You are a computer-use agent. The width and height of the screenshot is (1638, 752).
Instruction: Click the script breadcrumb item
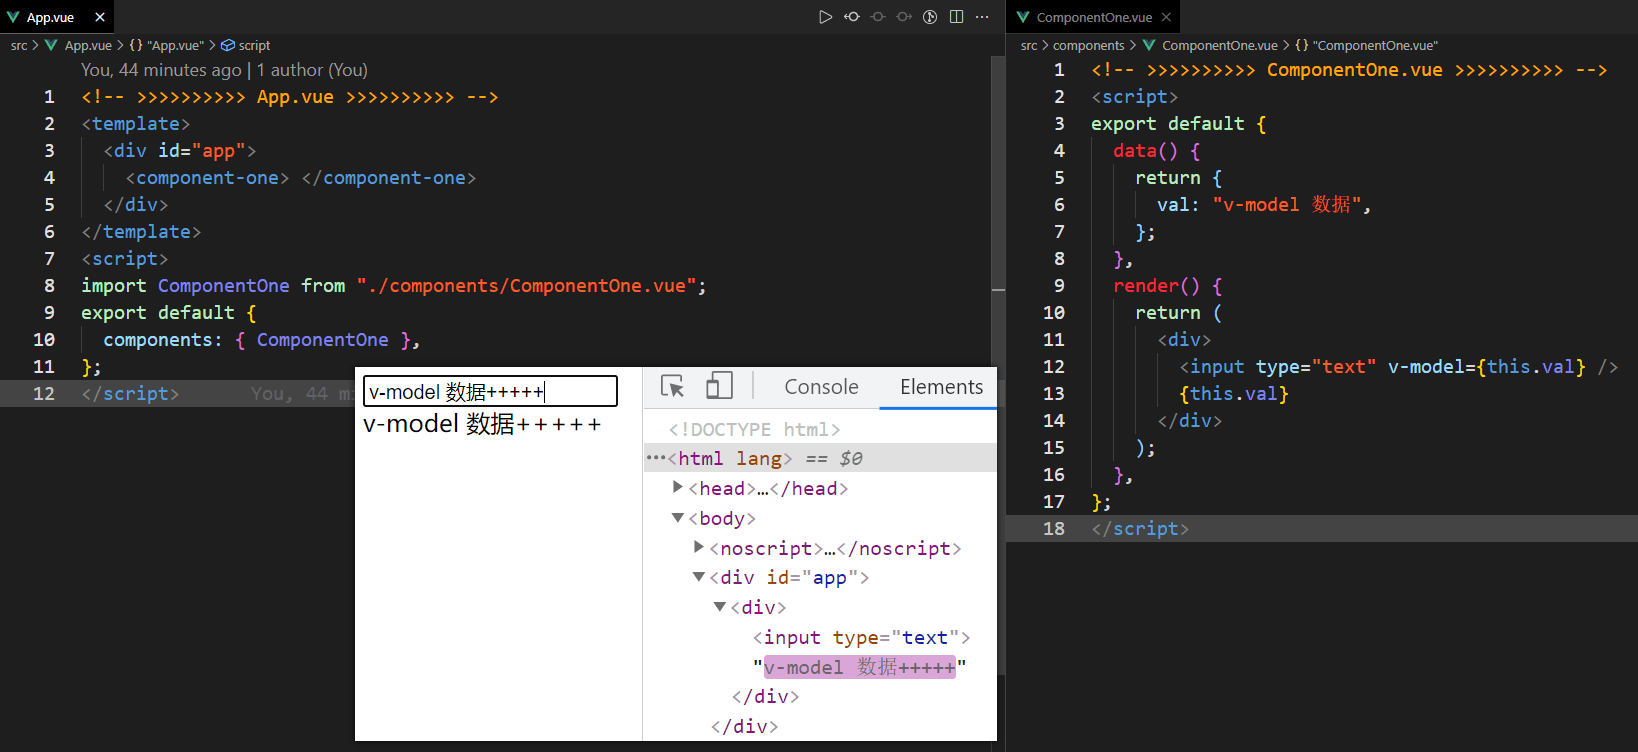coord(254,45)
